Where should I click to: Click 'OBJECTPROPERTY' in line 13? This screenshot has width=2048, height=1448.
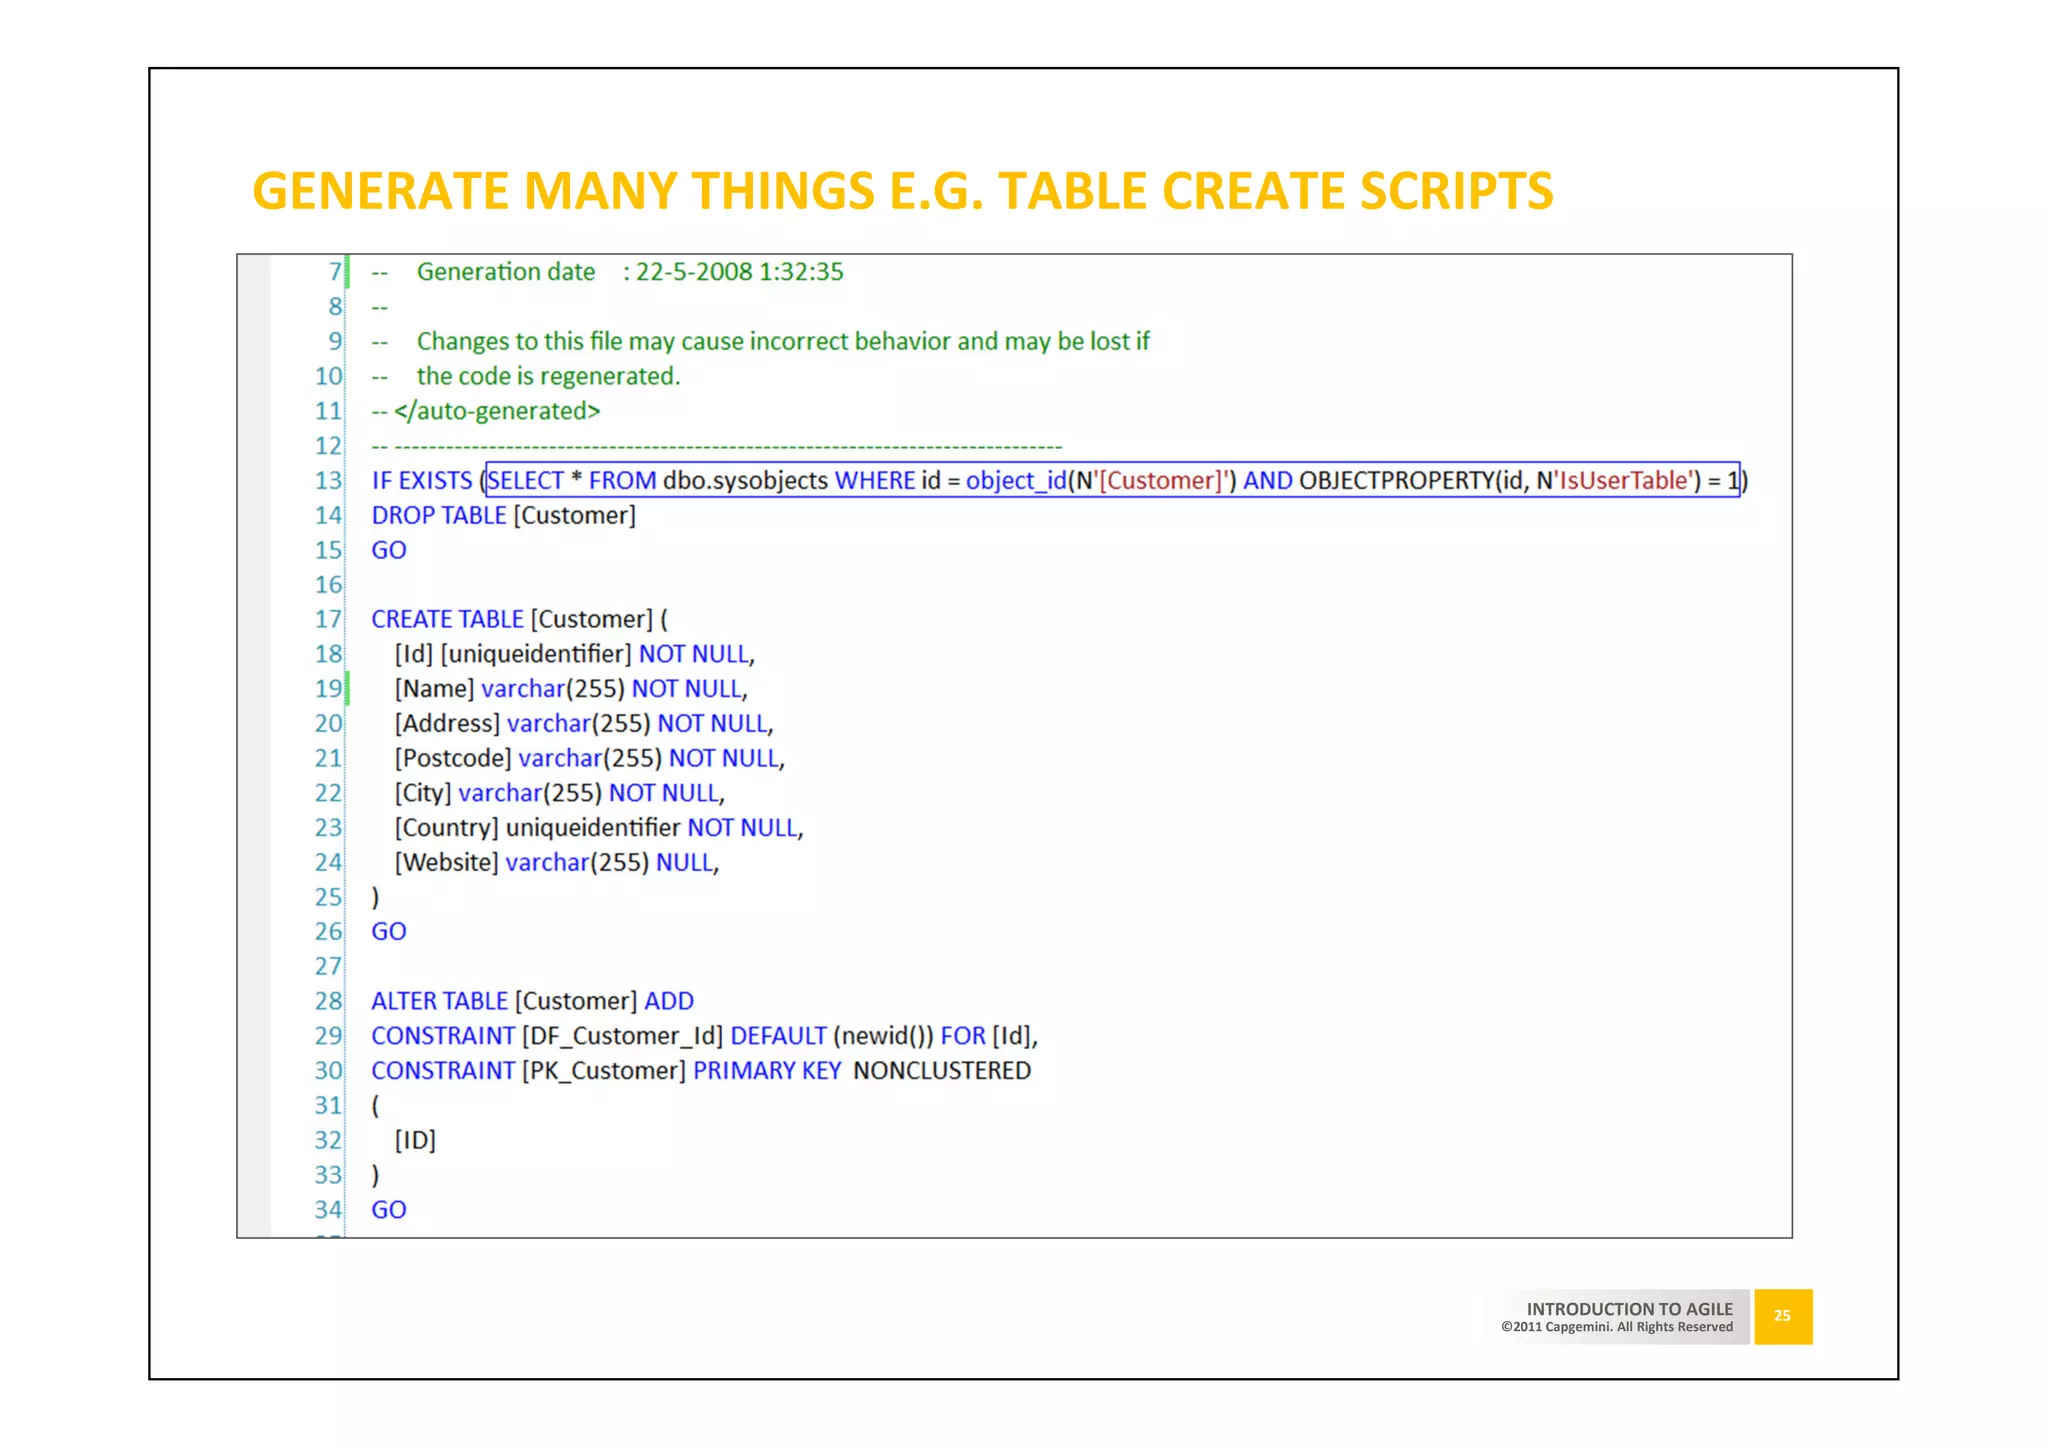pyautogui.click(x=1396, y=481)
